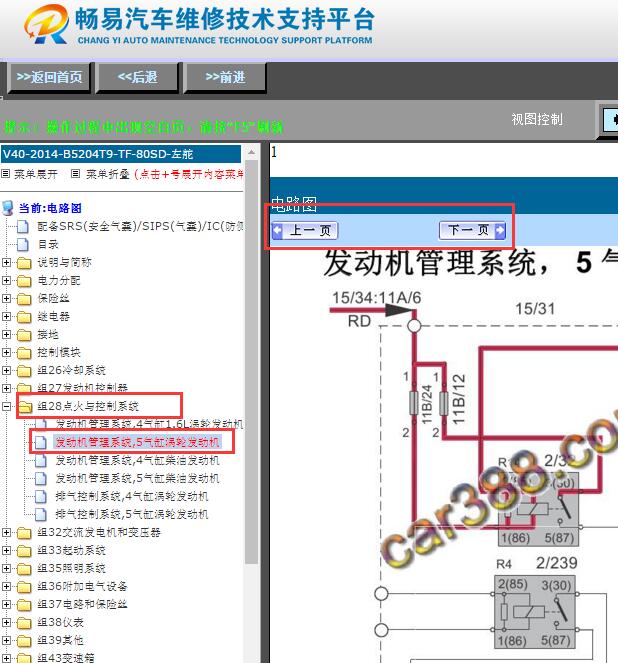618x663 pixels.
Task: Expand the 保险丝 folder node
Action: click(x=6, y=299)
